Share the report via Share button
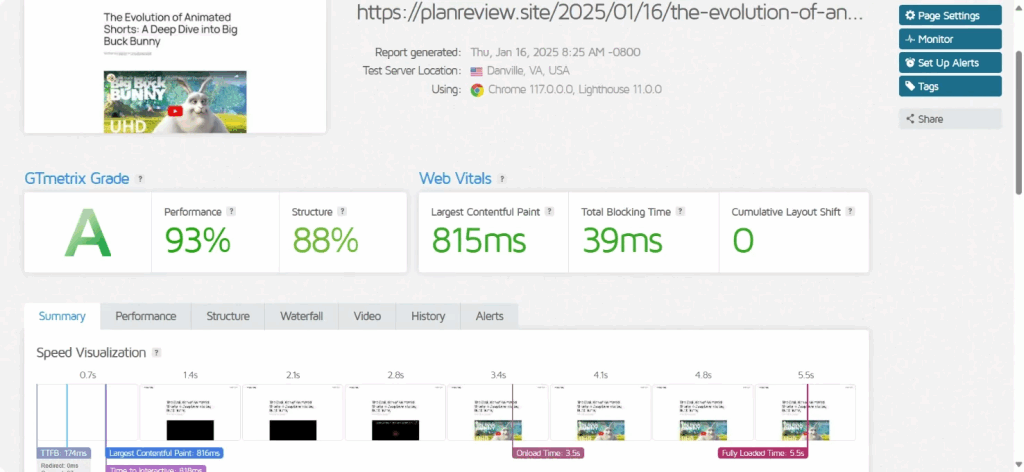The image size is (1024, 472). [949, 119]
